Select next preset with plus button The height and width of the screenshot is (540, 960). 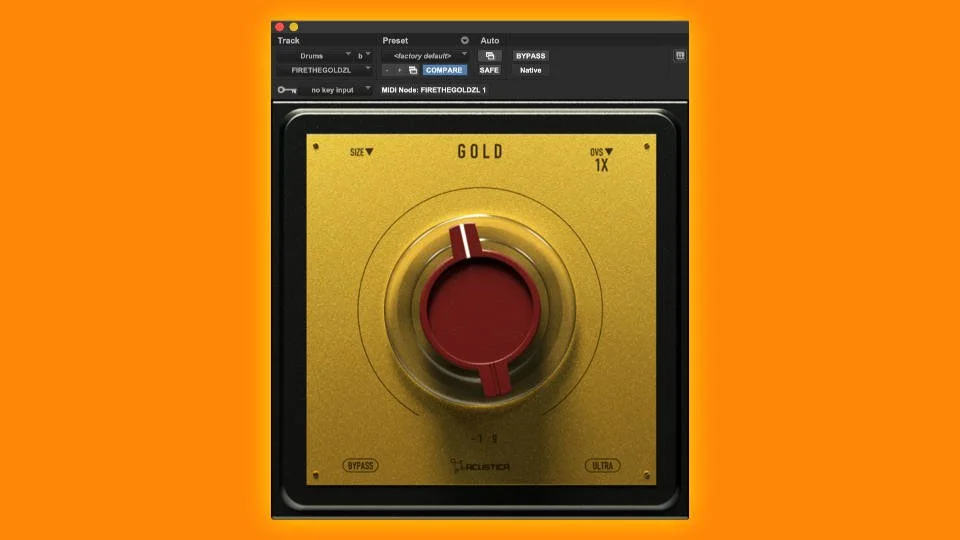(399, 70)
